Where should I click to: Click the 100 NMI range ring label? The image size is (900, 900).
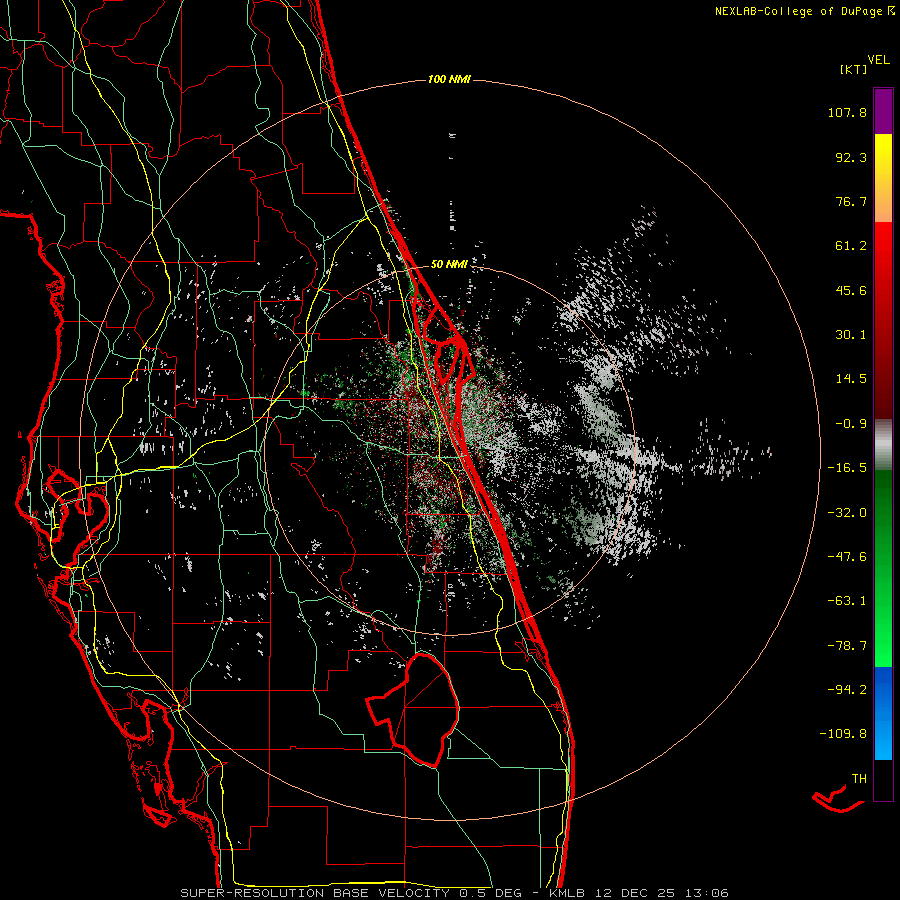[x=449, y=79]
